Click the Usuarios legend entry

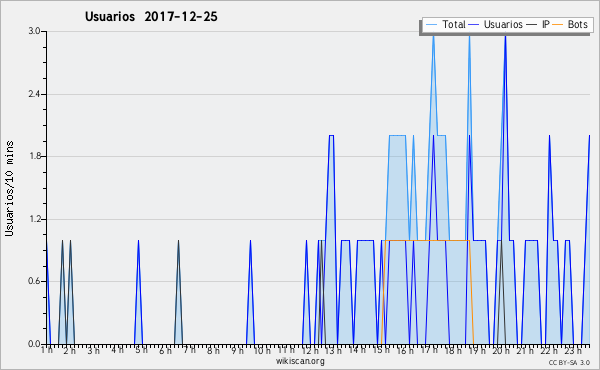click(x=496, y=24)
